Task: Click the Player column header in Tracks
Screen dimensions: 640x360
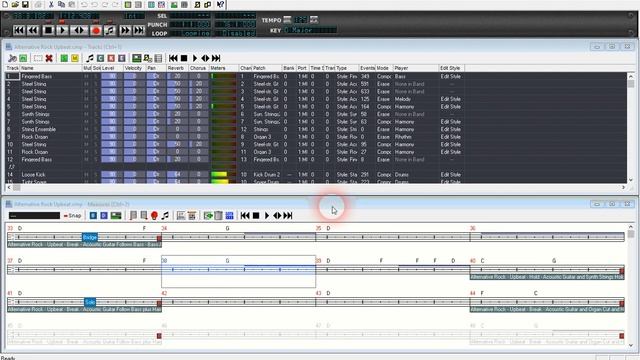Action: click(416, 68)
